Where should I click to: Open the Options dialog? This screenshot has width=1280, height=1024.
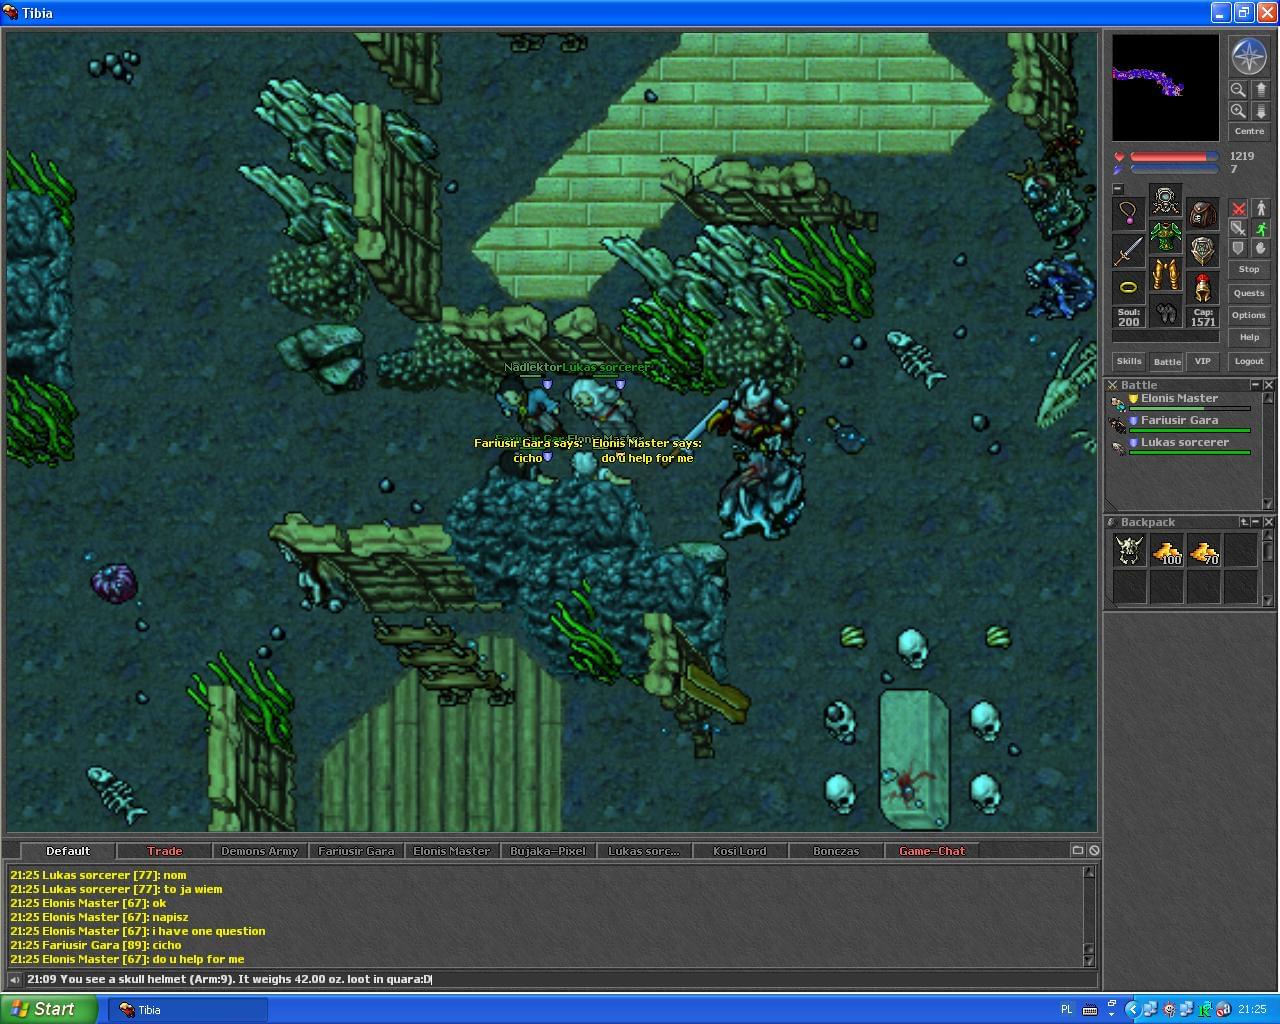[1249, 315]
